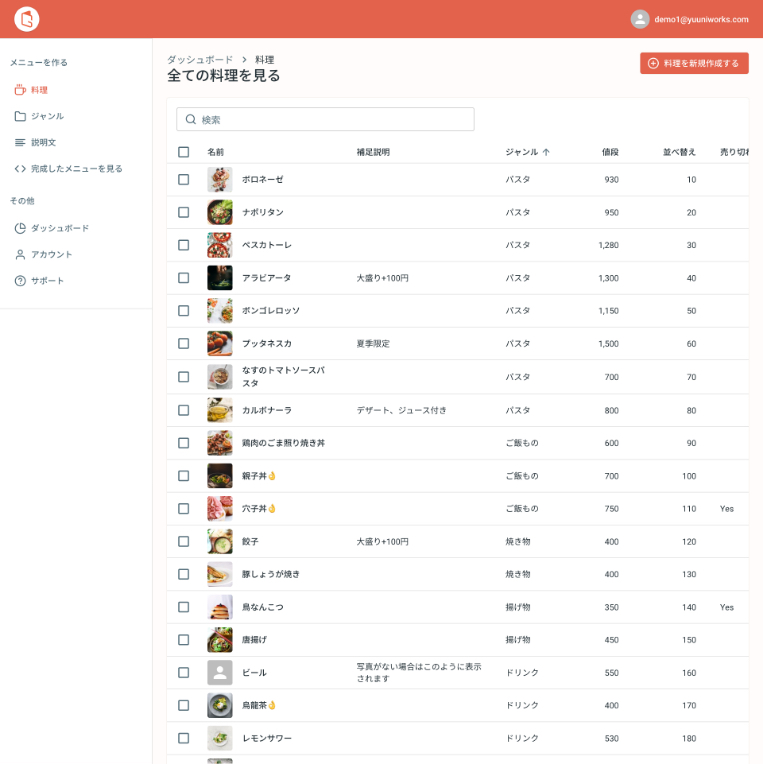This screenshot has height=764, width=763.
Task: Toggle the select-all checkbox in table header
Action: (x=184, y=152)
